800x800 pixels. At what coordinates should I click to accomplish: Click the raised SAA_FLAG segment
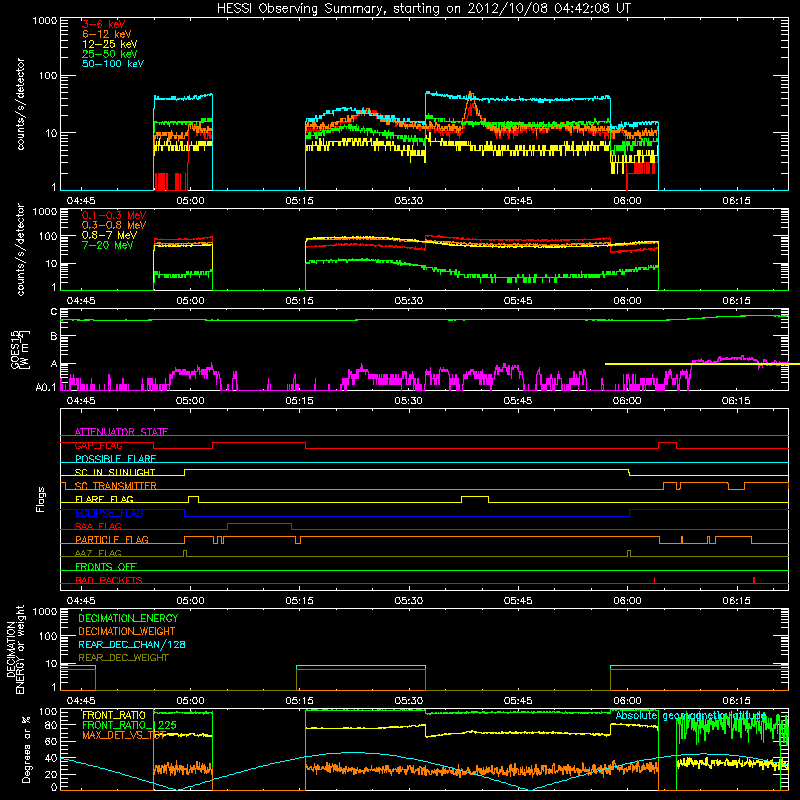pyautogui.click(x=259, y=524)
